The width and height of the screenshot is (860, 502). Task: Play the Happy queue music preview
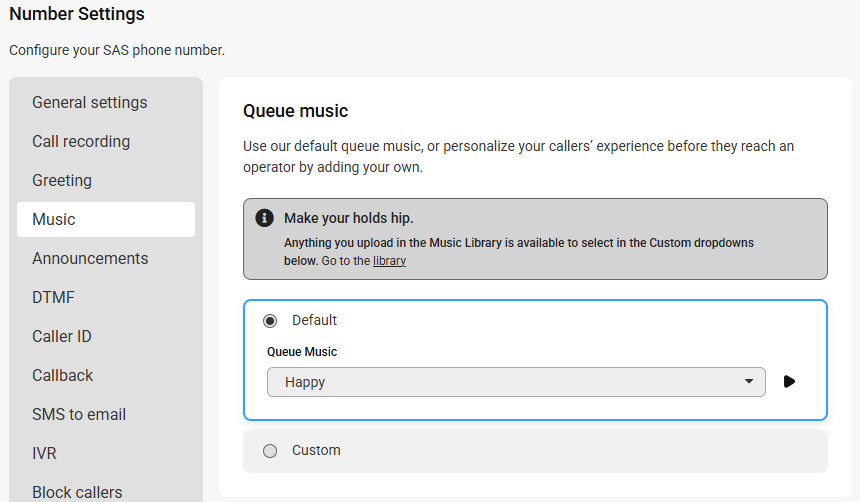tap(789, 382)
